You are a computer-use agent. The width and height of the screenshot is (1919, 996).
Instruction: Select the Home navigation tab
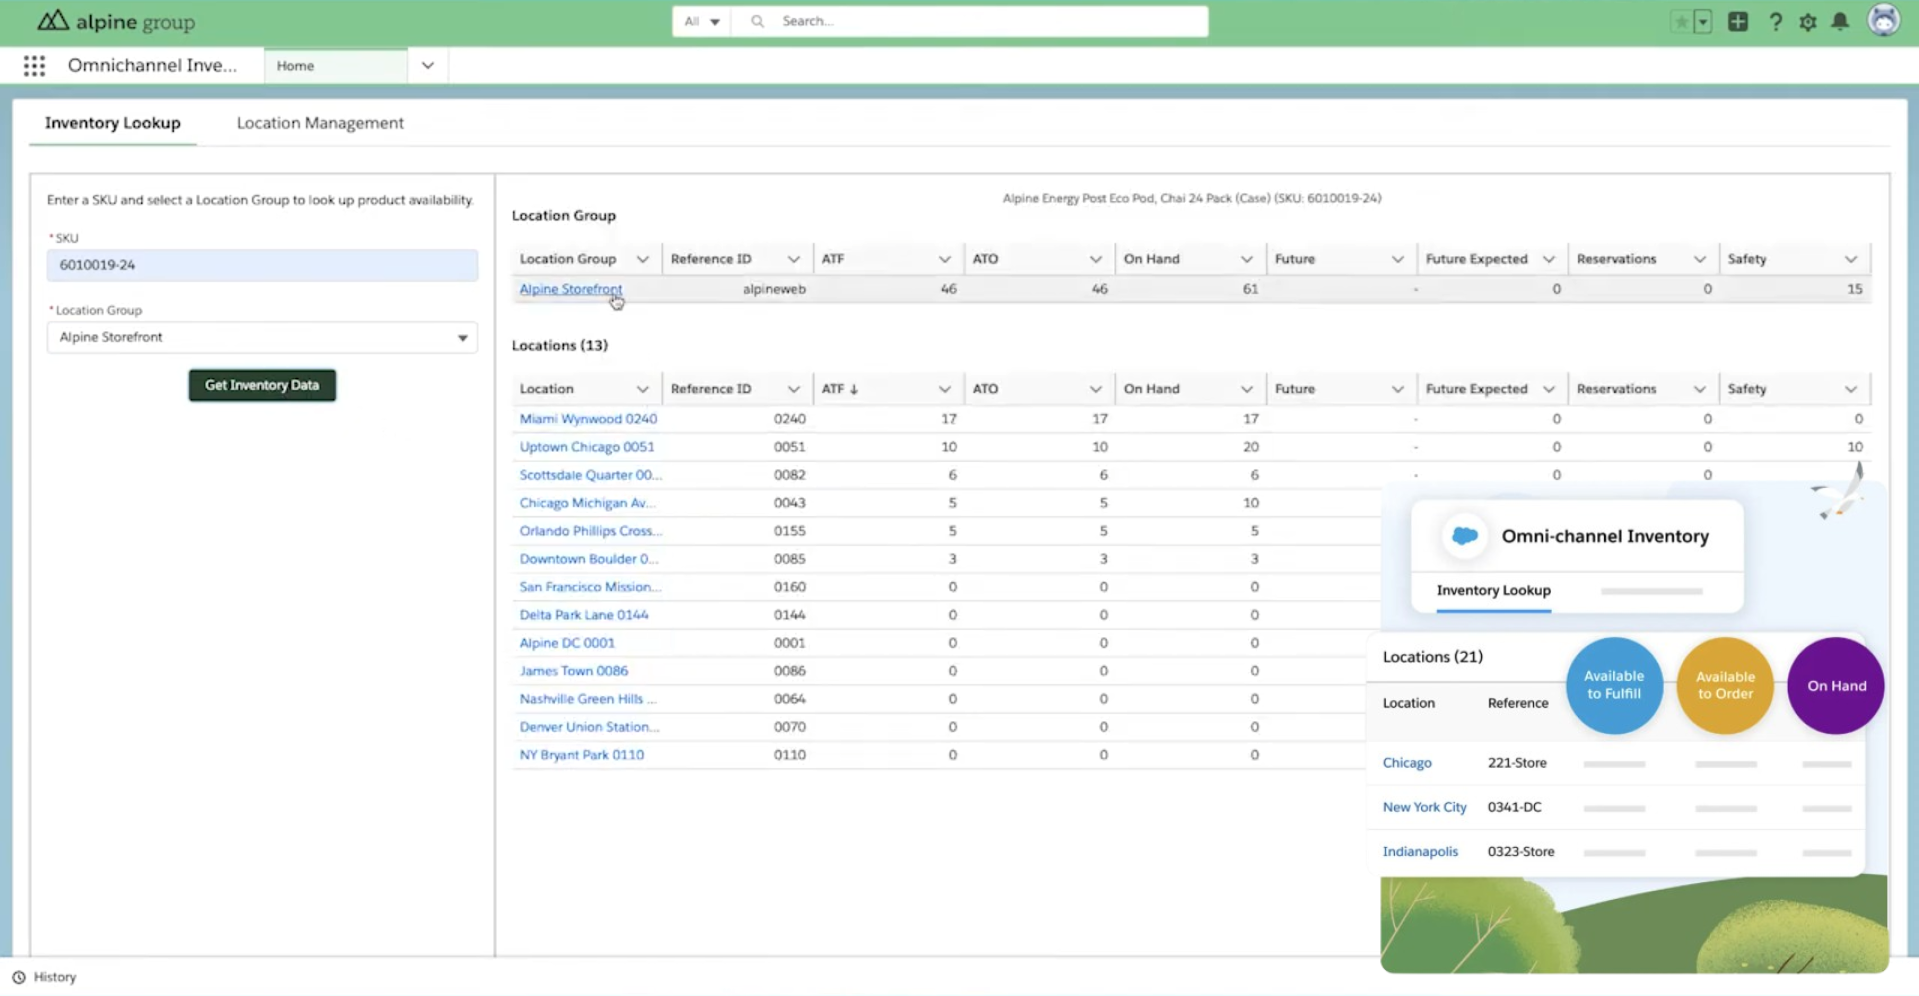(336, 66)
